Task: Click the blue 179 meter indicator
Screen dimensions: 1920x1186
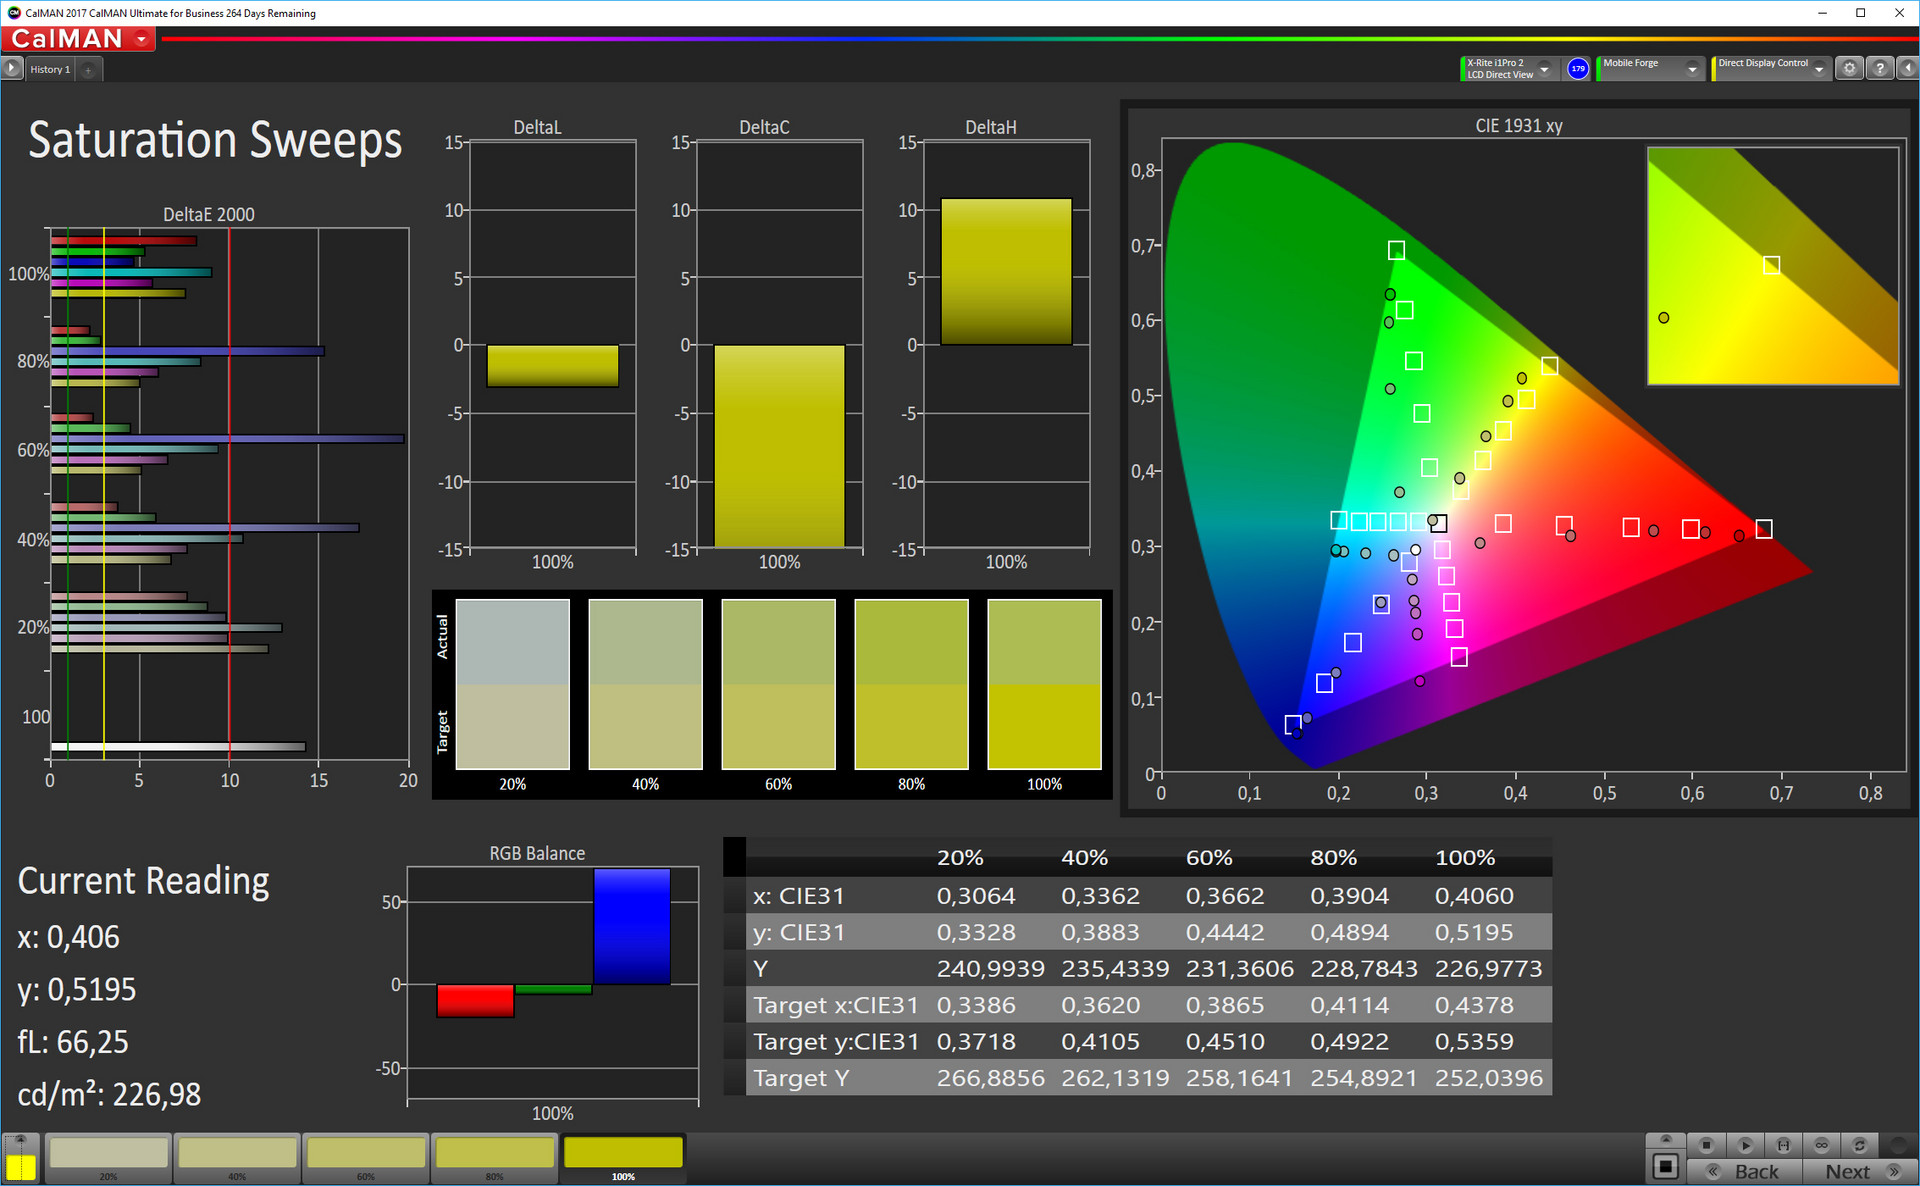Action: tap(1578, 68)
